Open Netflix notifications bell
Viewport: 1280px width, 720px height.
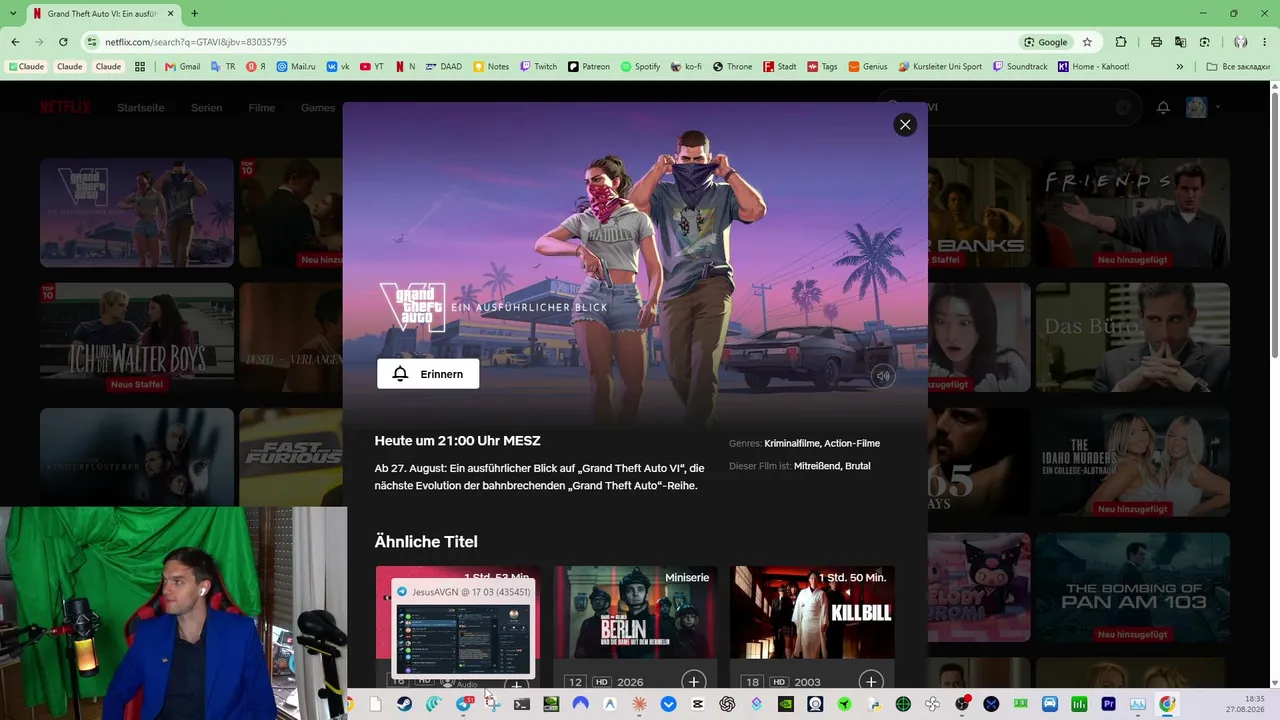[1163, 107]
